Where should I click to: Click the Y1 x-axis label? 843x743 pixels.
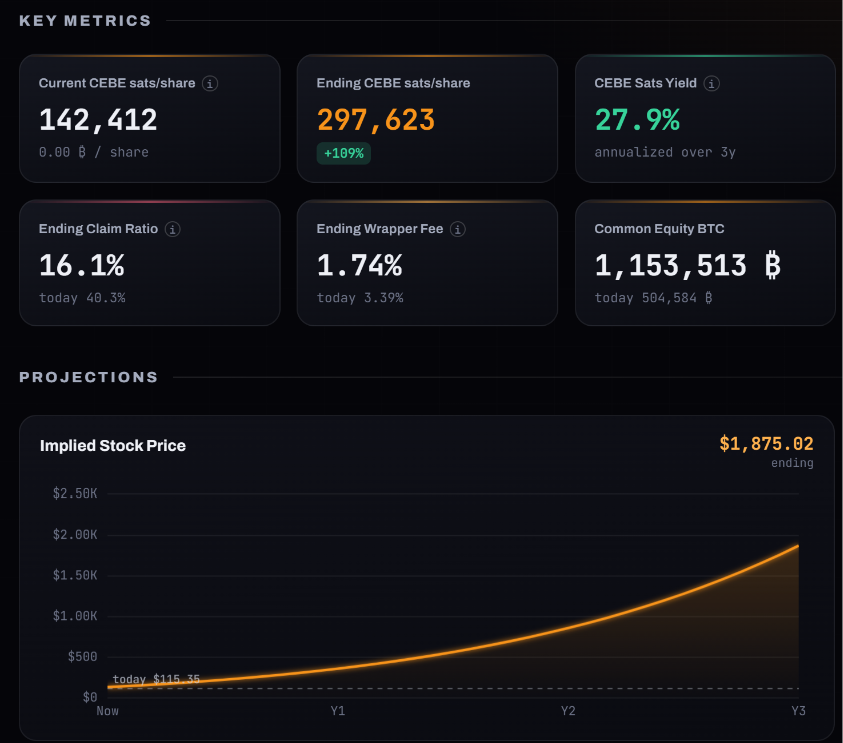point(338,711)
